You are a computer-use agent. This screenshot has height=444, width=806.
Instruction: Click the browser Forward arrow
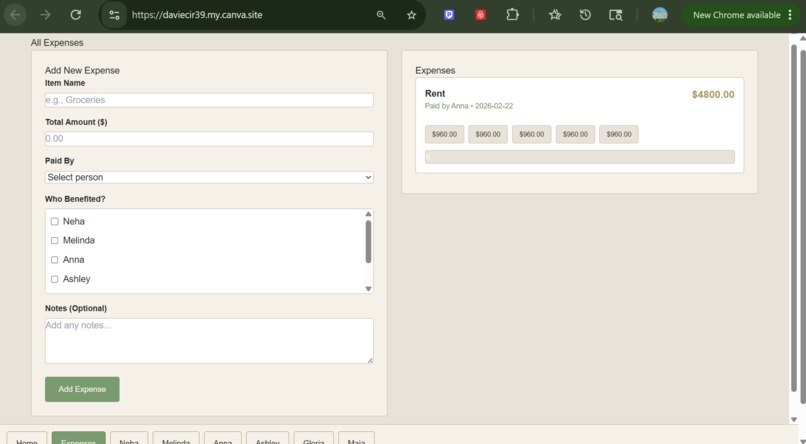click(x=45, y=15)
